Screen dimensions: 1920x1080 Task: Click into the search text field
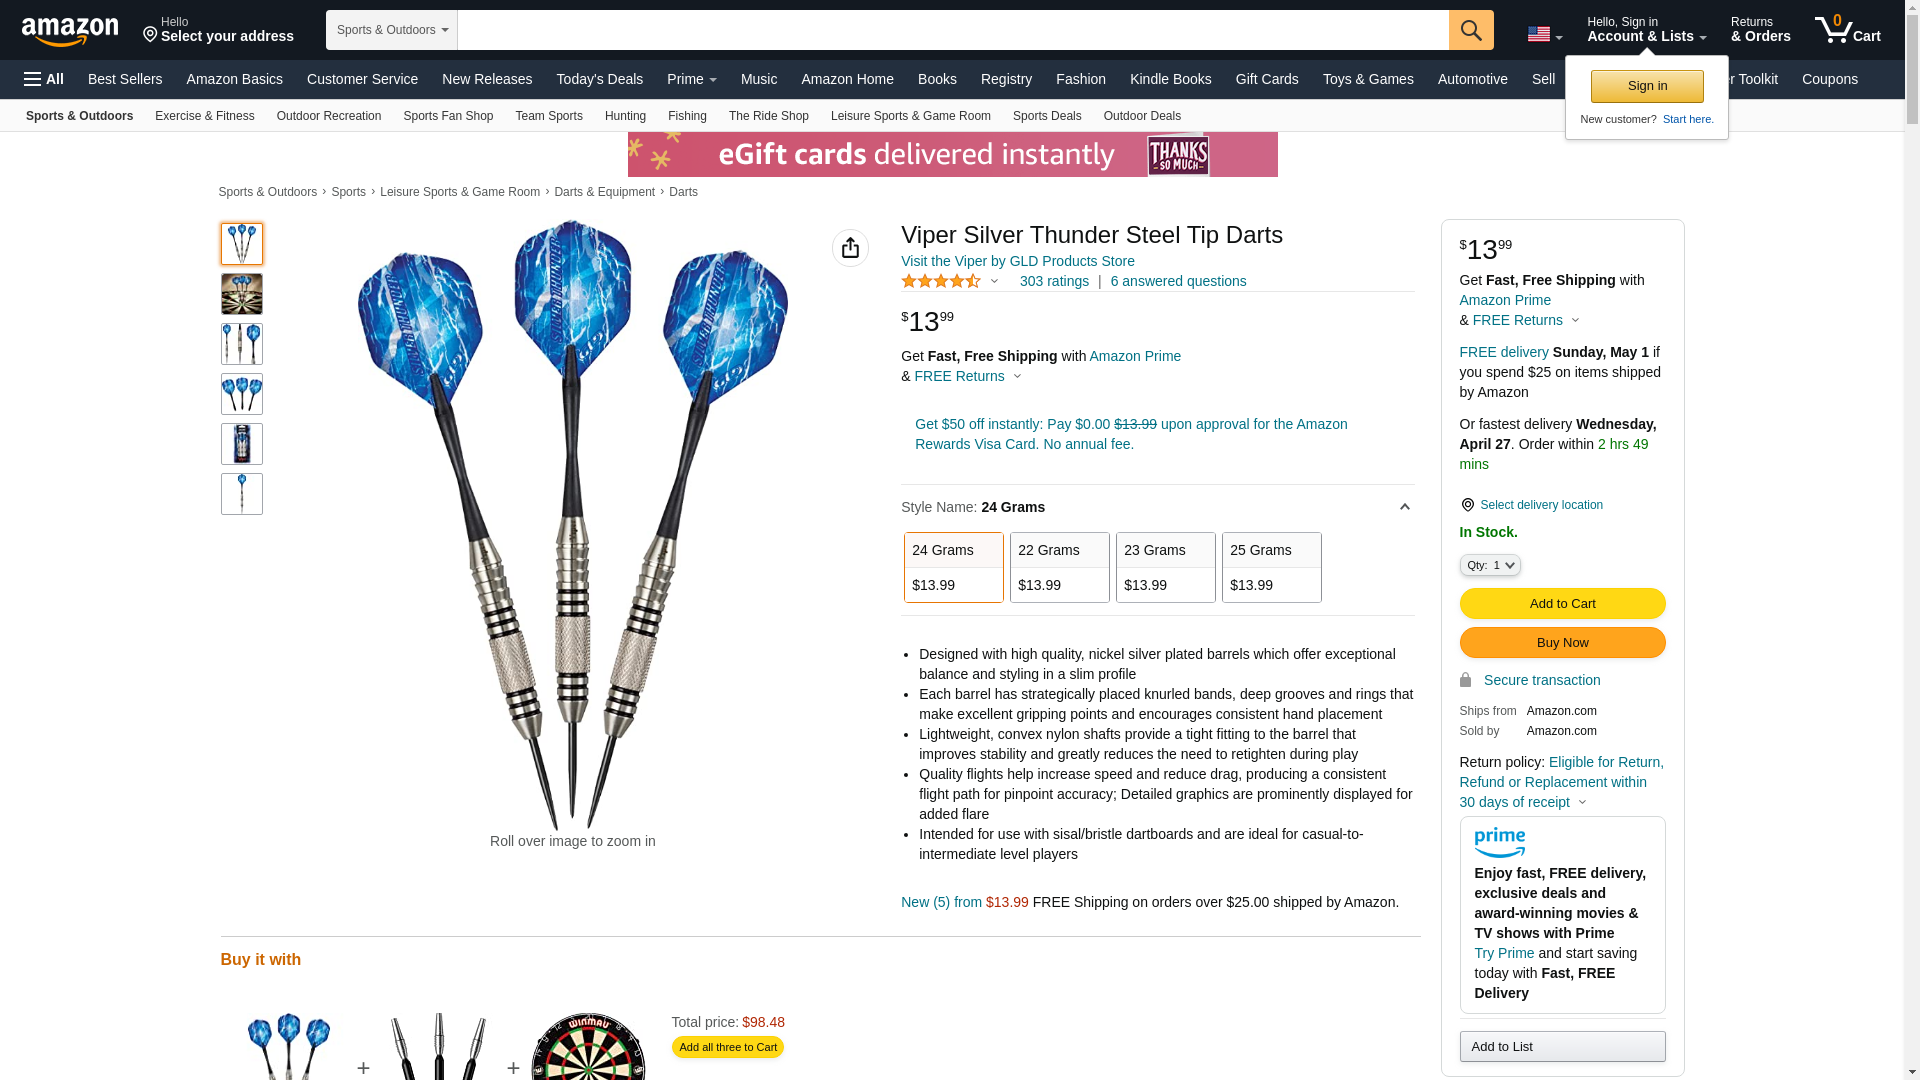click(953, 30)
